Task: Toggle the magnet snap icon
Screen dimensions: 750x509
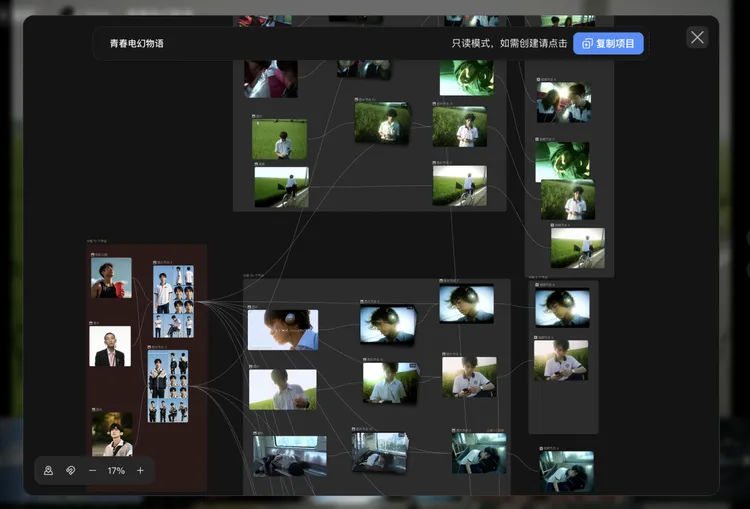Action: 71,470
